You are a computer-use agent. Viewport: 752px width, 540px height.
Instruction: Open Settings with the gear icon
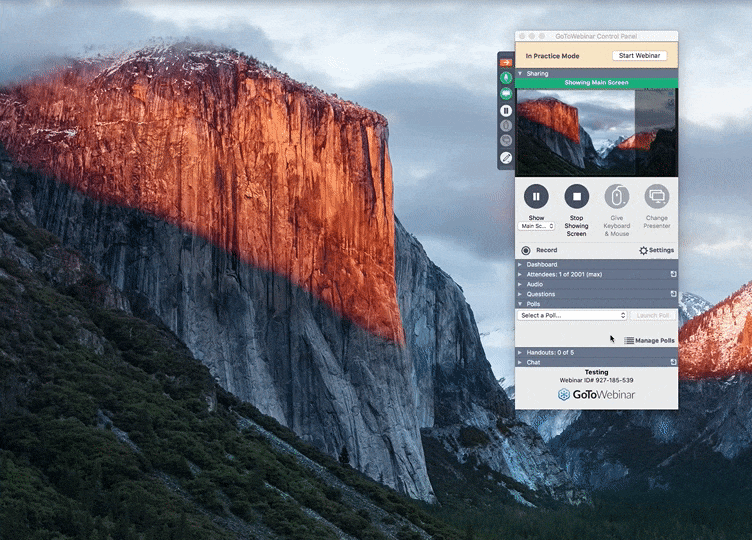tap(644, 250)
